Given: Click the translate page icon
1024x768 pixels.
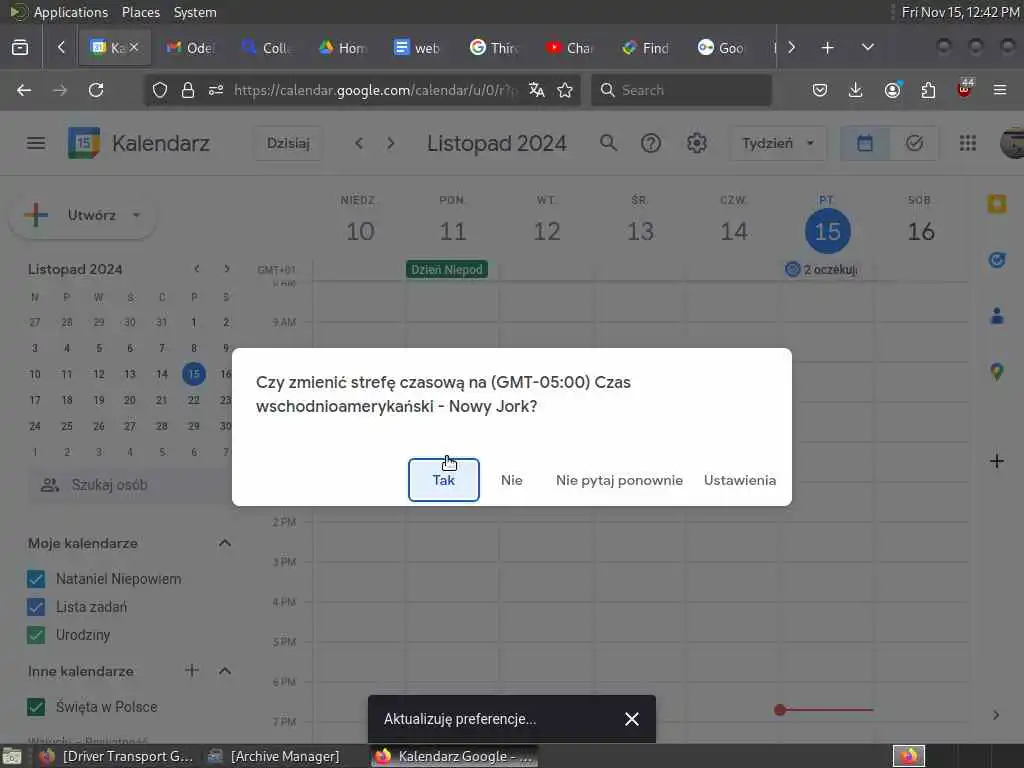Looking at the screenshot, I should coord(537,90).
